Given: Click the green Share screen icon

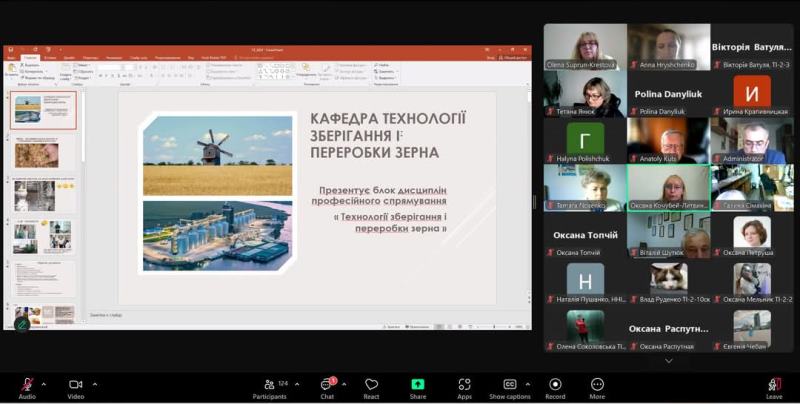Looking at the screenshot, I should [417, 384].
